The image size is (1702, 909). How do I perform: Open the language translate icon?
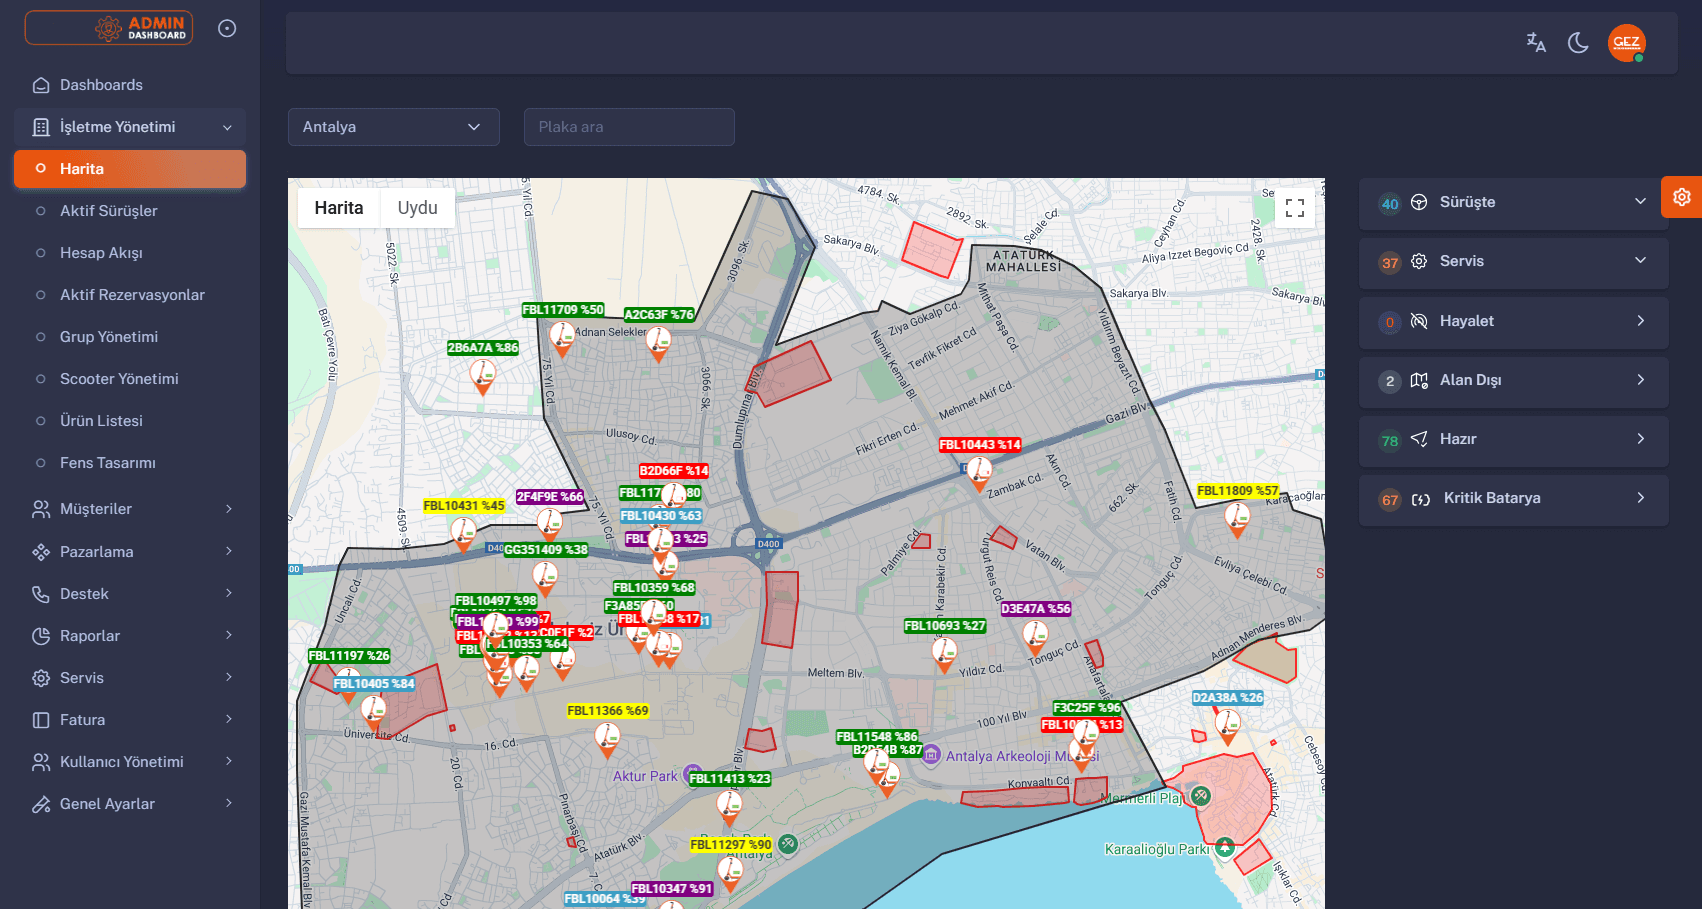1536,42
